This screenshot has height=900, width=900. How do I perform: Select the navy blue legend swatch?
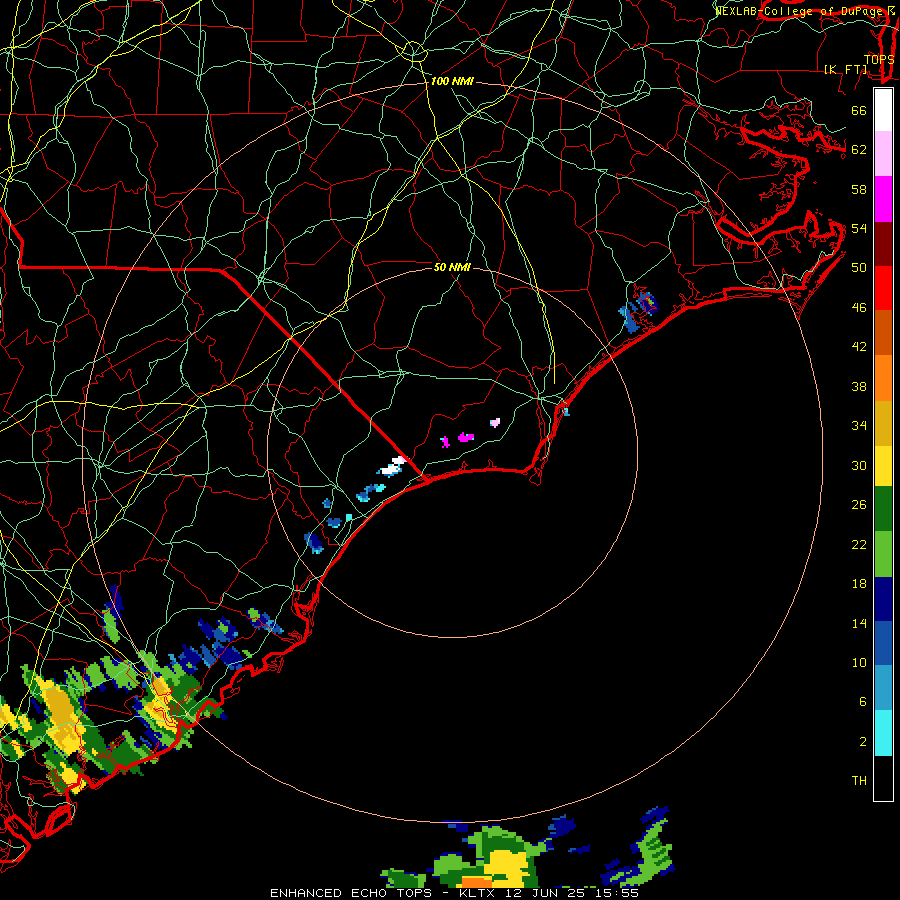883,599
